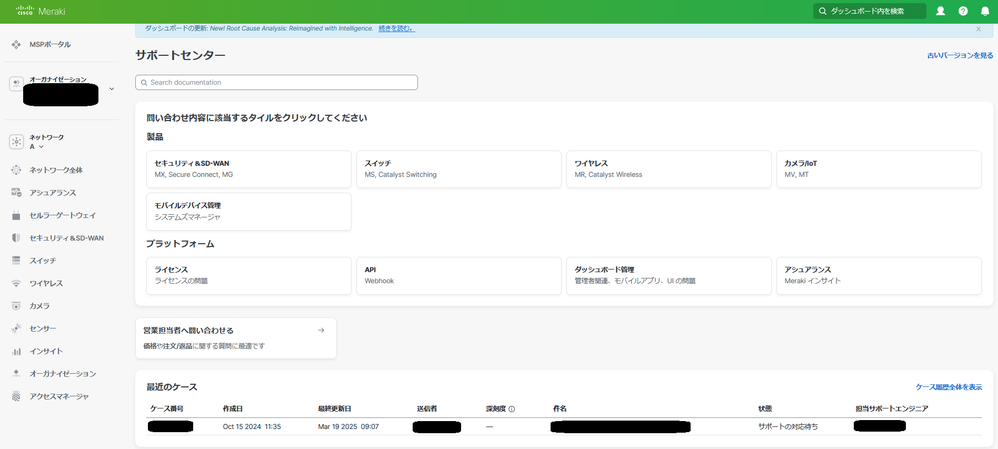Select the ライセンス platform tile

(x=249, y=275)
